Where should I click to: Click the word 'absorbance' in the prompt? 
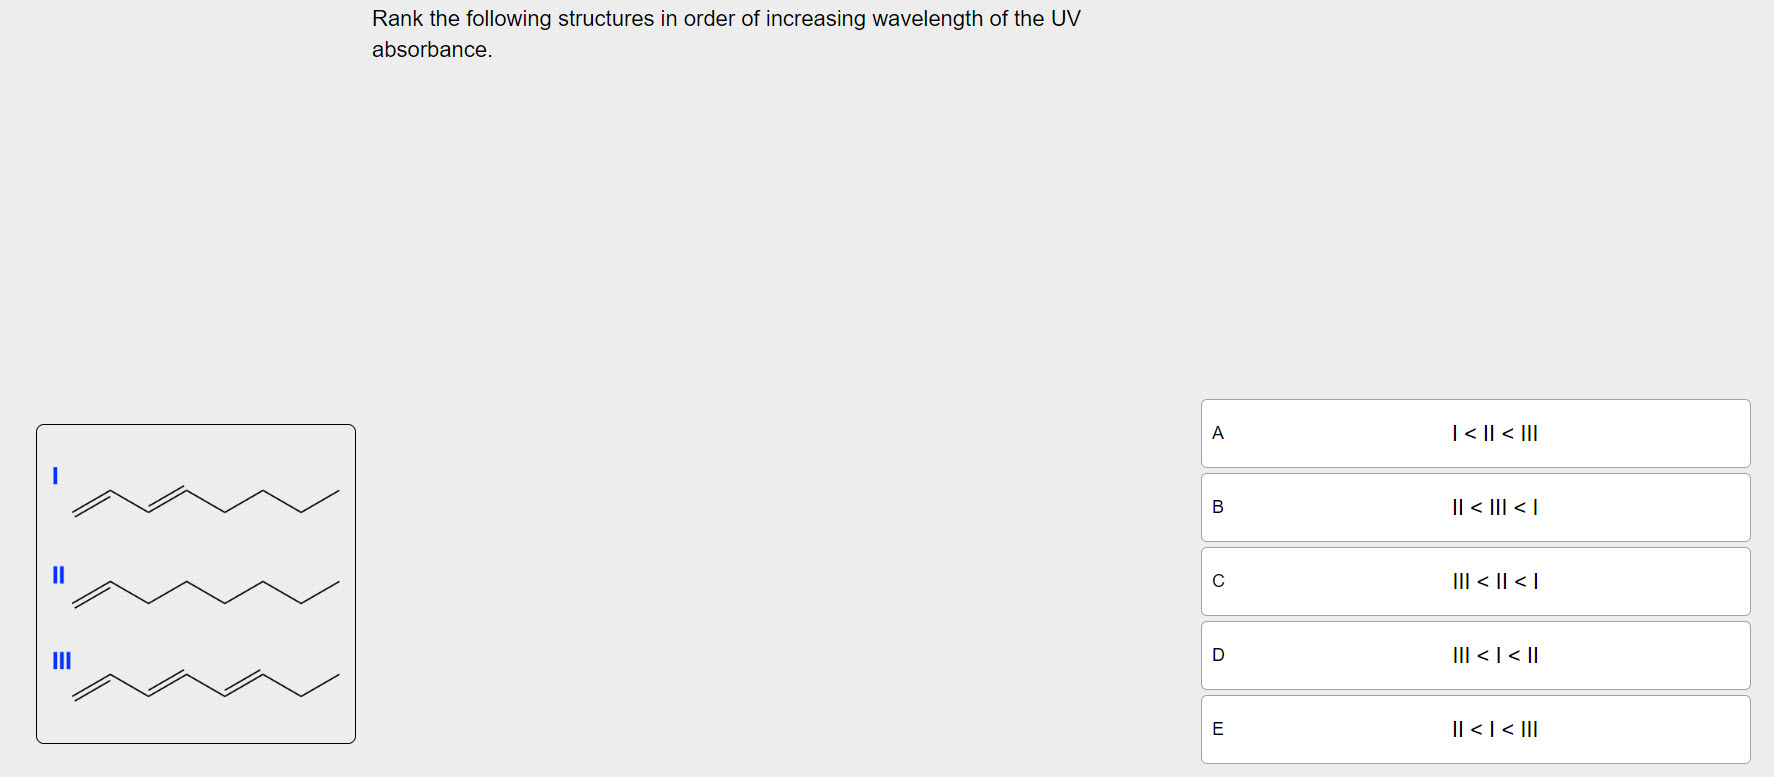(x=432, y=47)
